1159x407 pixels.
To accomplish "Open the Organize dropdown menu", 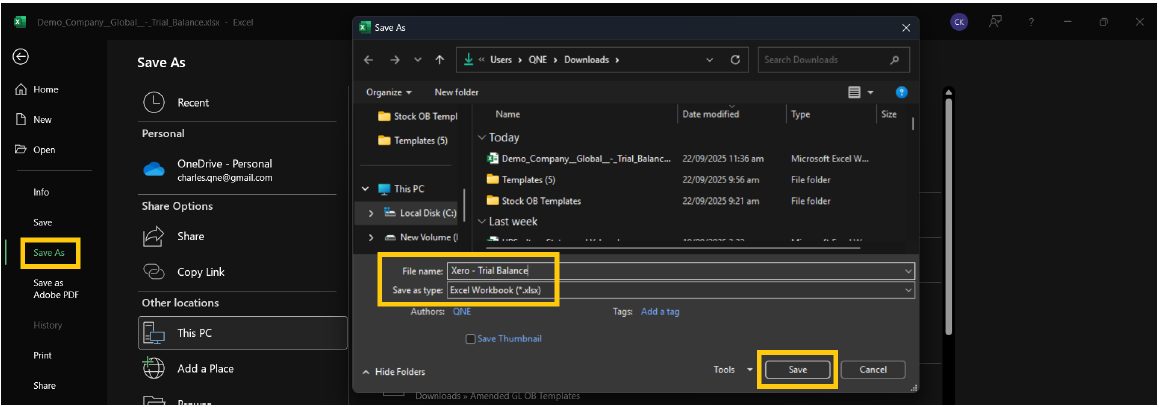I will (x=389, y=92).
